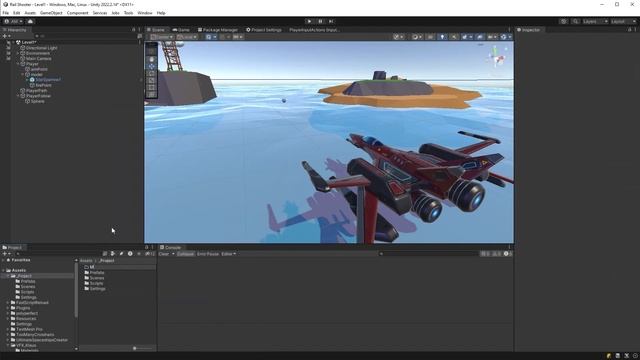Open the Account dropdown at top left

13,21
